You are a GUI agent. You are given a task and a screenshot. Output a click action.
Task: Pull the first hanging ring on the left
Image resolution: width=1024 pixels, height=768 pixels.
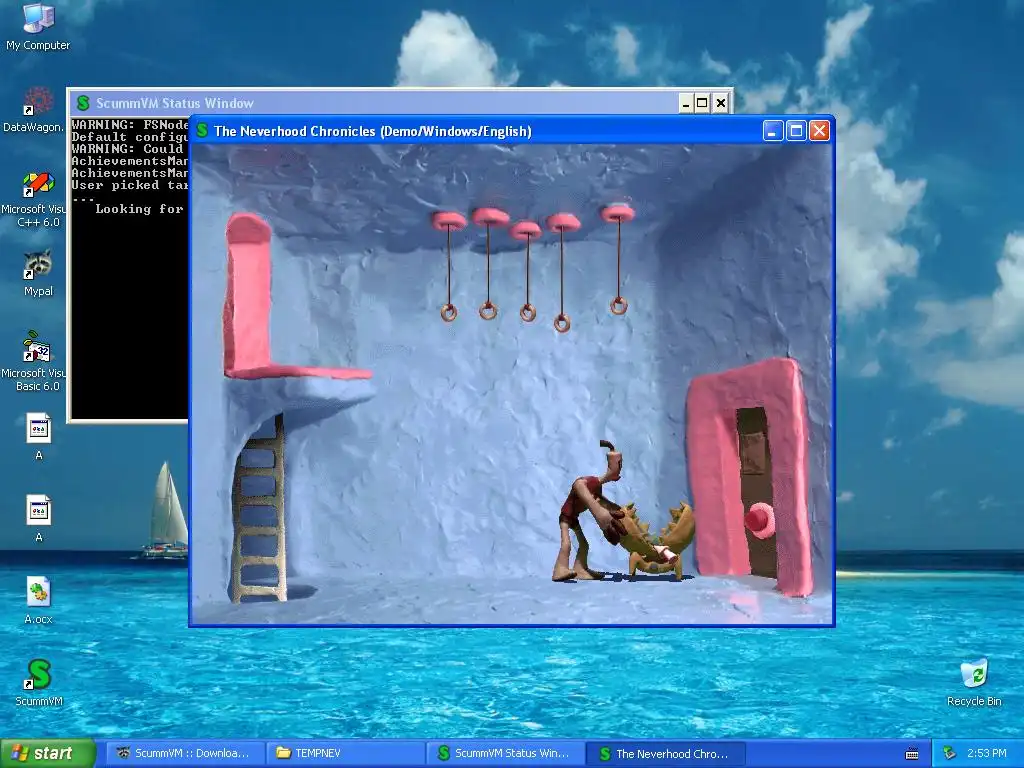(449, 312)
